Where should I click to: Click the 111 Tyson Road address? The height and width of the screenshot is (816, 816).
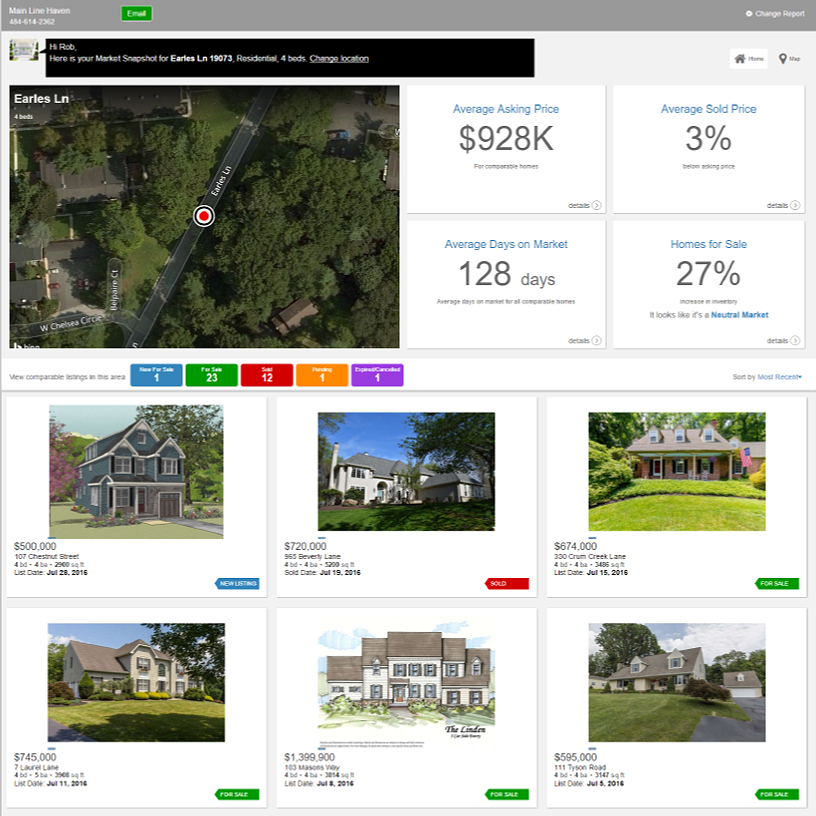[580, 767]
